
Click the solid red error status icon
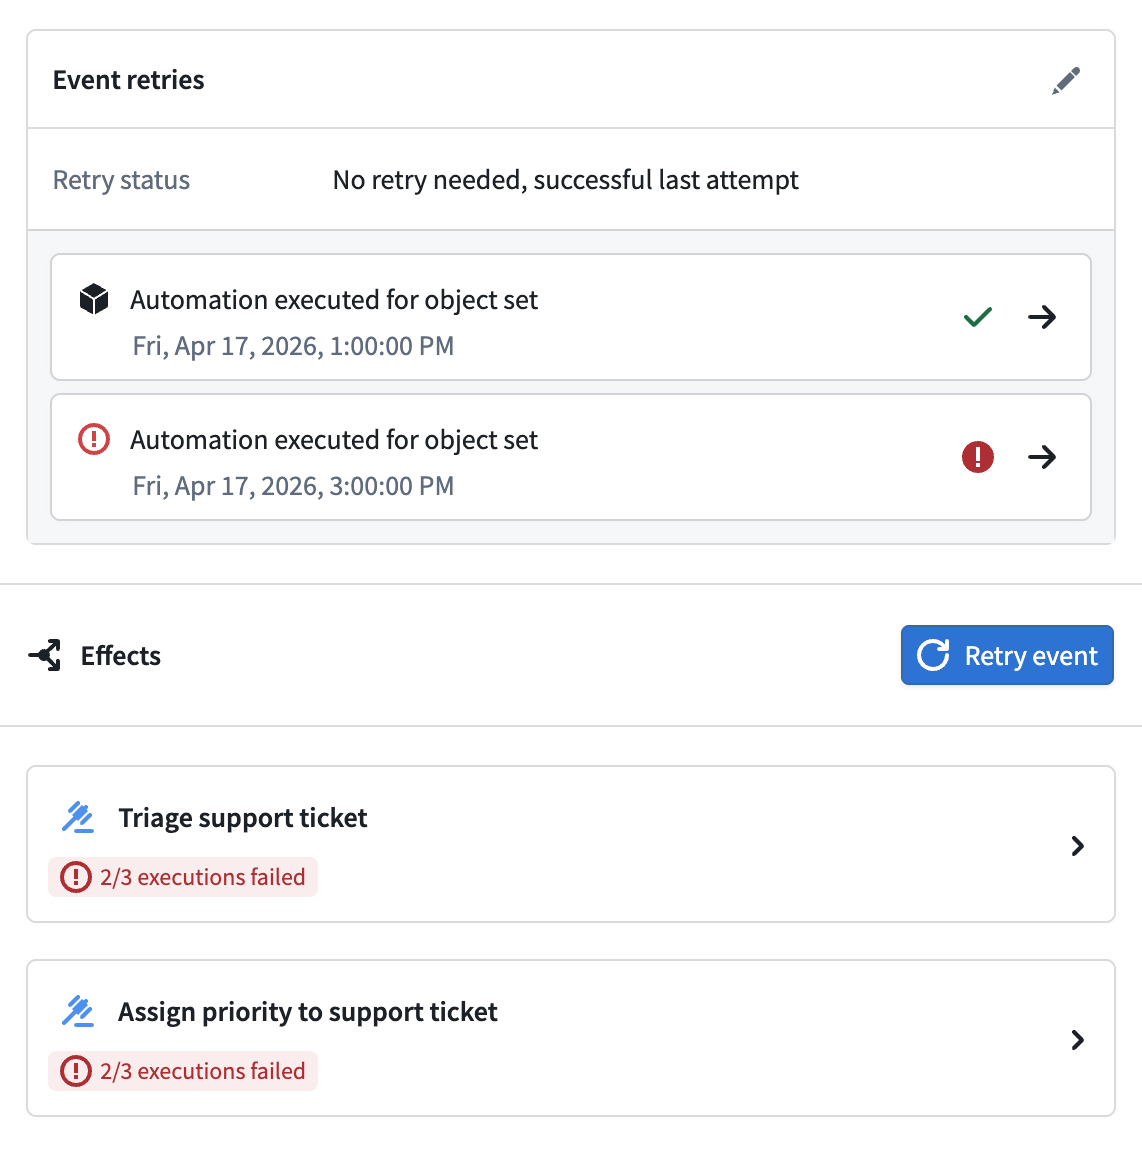point(978,457)
